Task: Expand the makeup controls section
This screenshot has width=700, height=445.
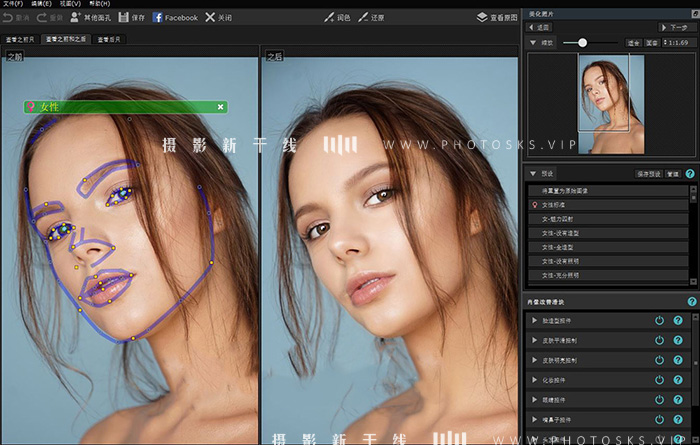Action: [534, 380]
